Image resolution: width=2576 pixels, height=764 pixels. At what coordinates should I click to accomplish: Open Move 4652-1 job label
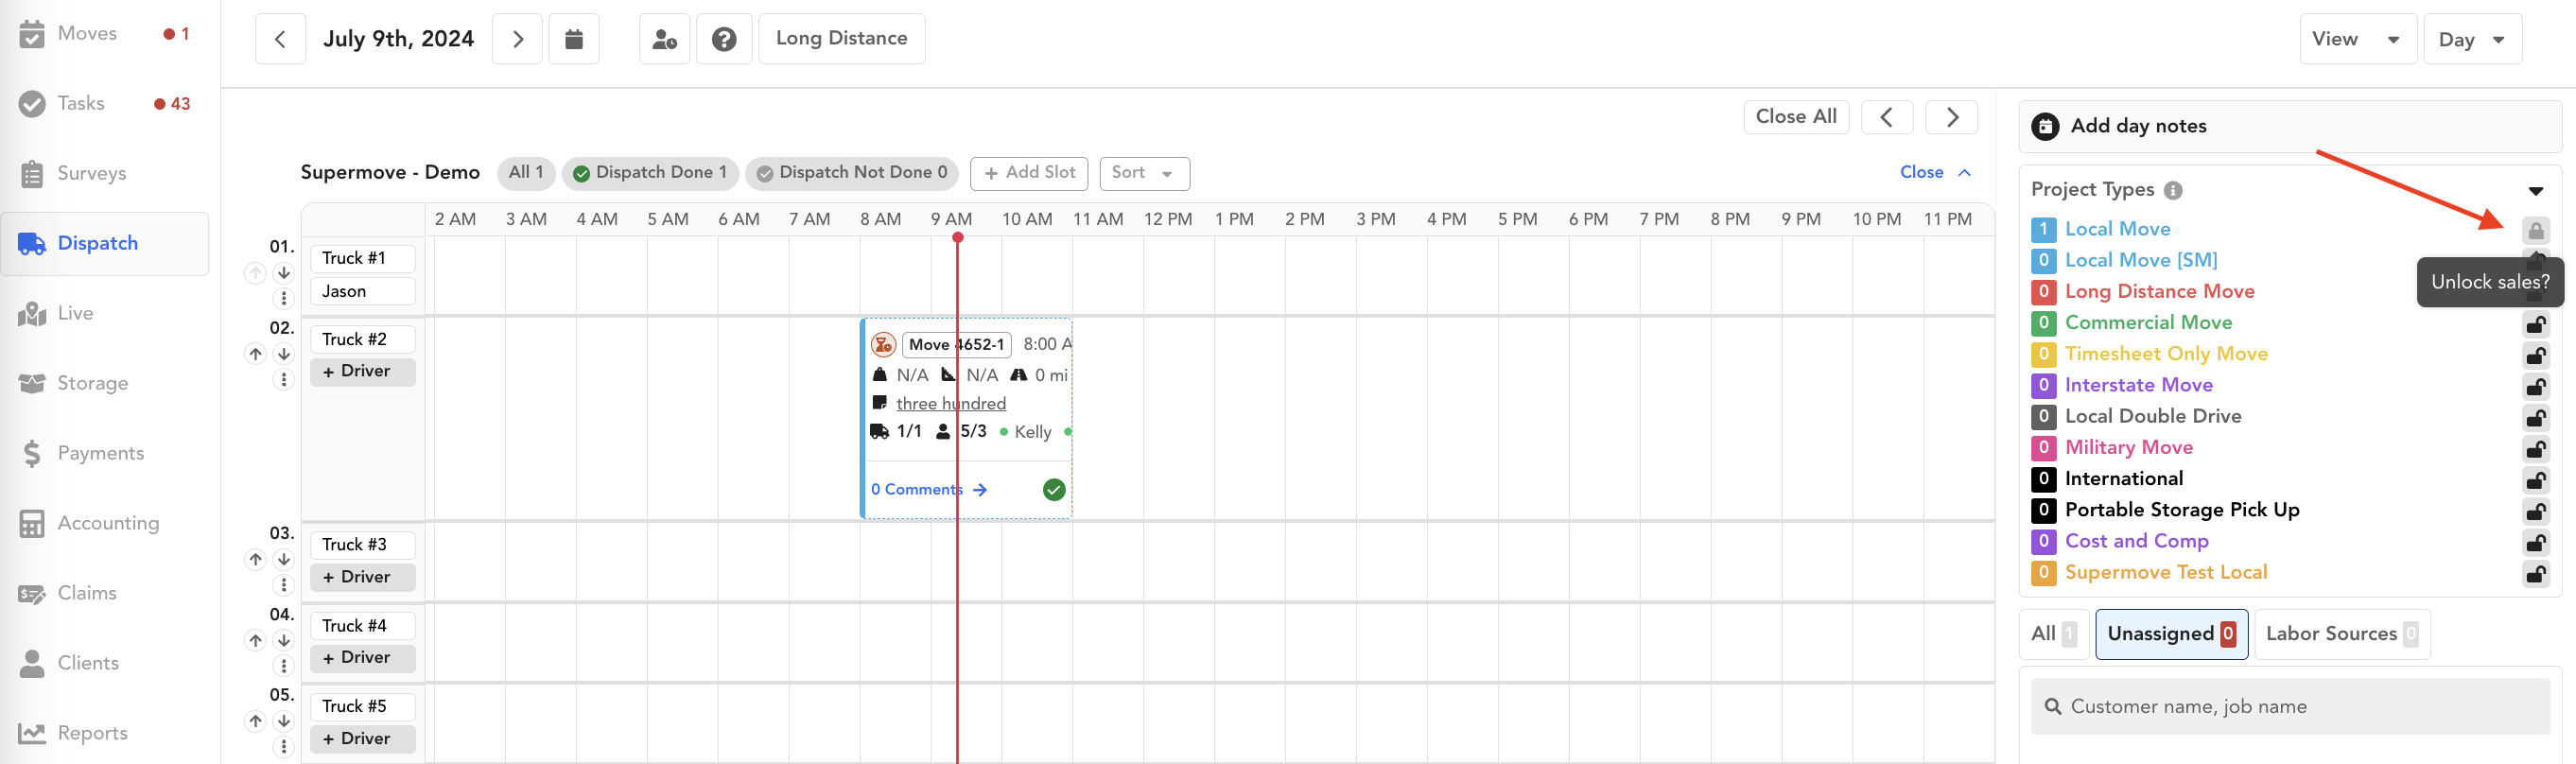(956, 345)
